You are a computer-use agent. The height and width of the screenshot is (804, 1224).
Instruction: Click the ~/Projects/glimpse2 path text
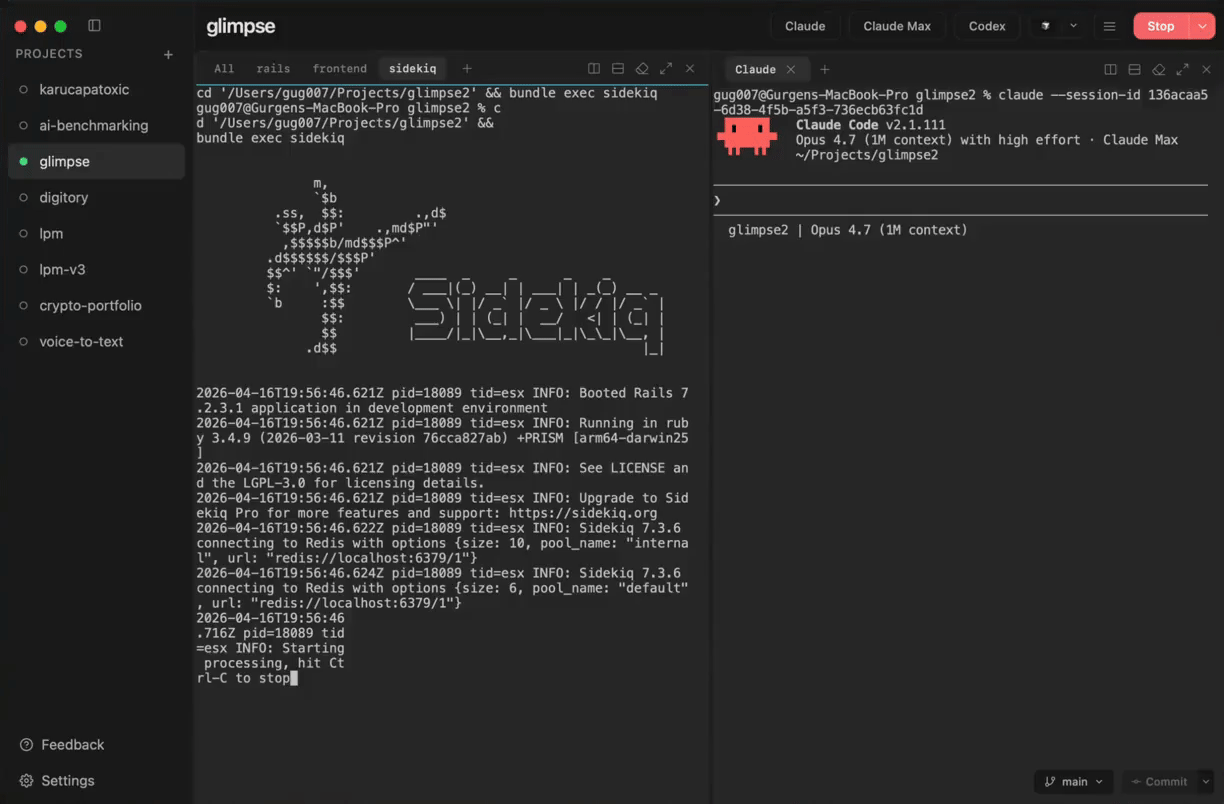point(867,155)
